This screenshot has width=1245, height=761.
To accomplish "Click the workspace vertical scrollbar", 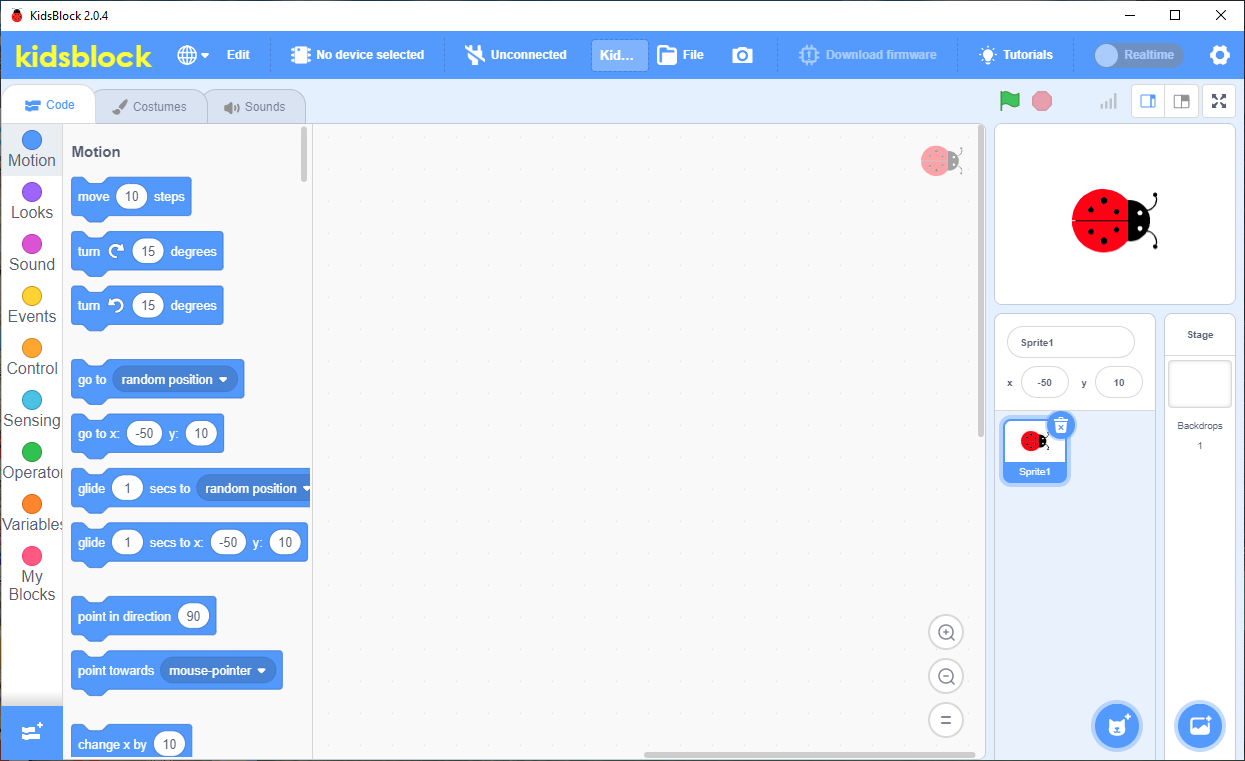I will click(981, 281).
